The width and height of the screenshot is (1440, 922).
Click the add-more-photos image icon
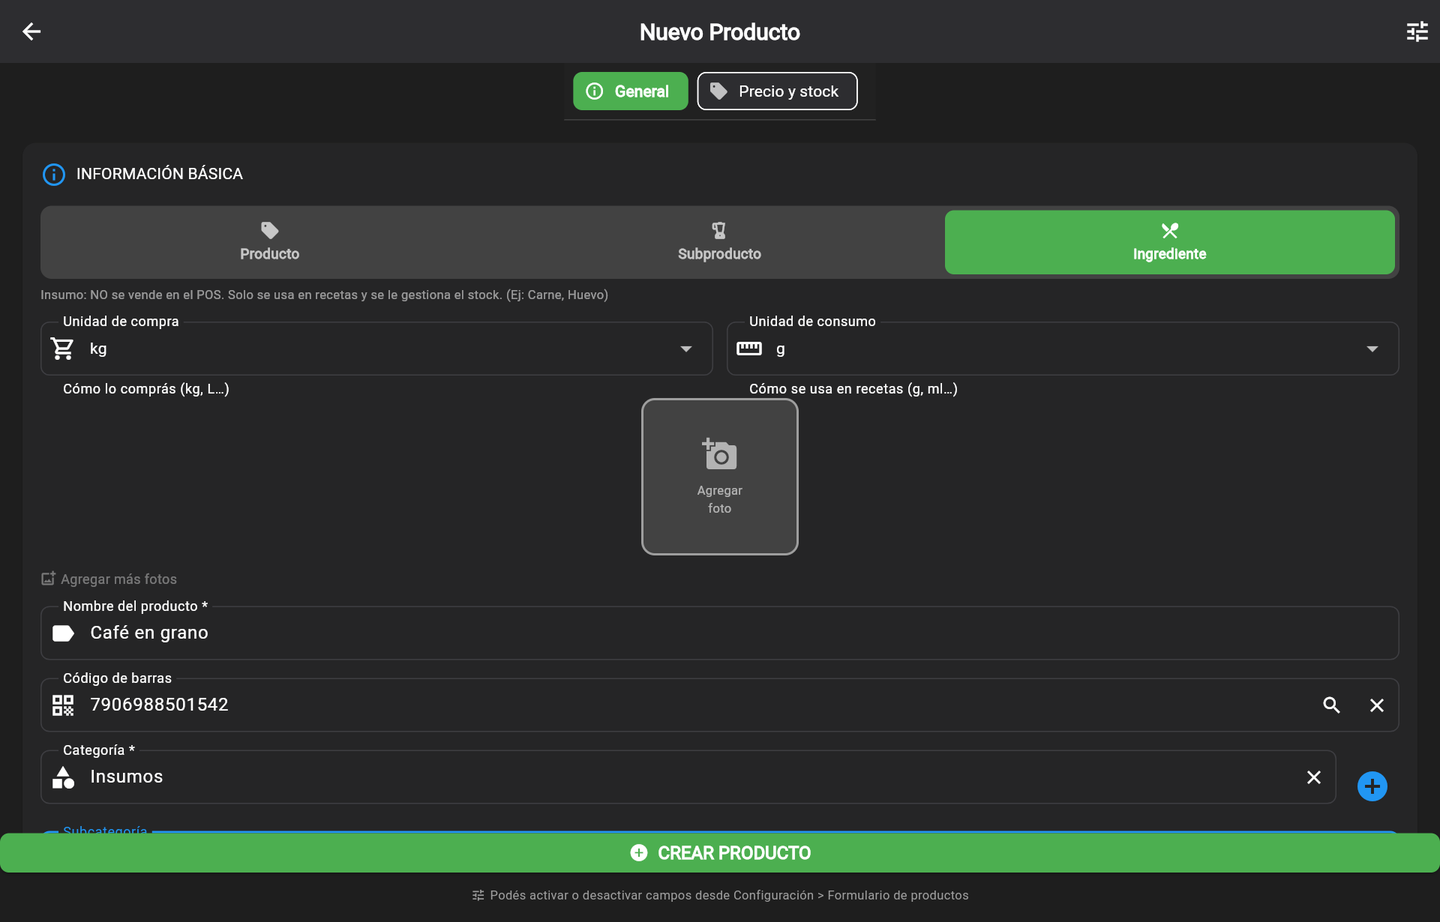48,579
